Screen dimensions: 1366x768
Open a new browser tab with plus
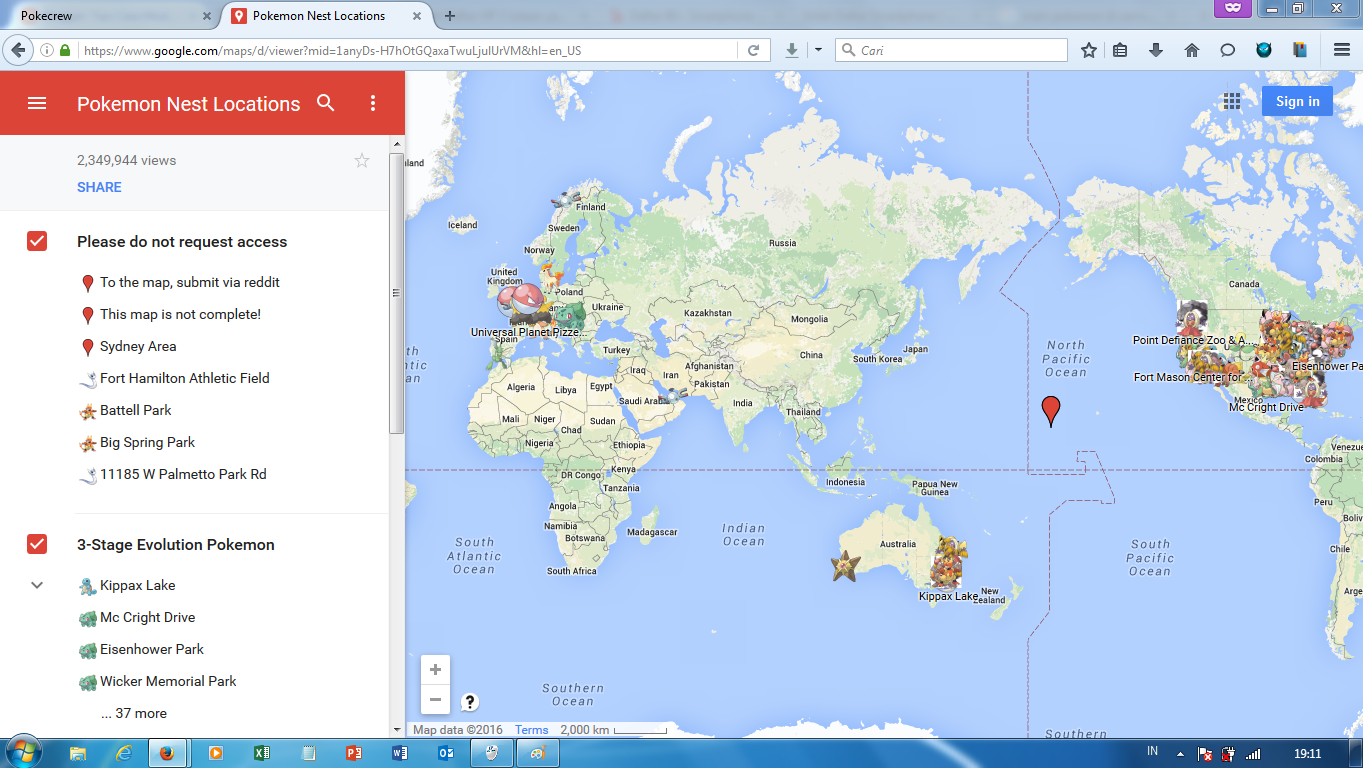tap(450, 16)
